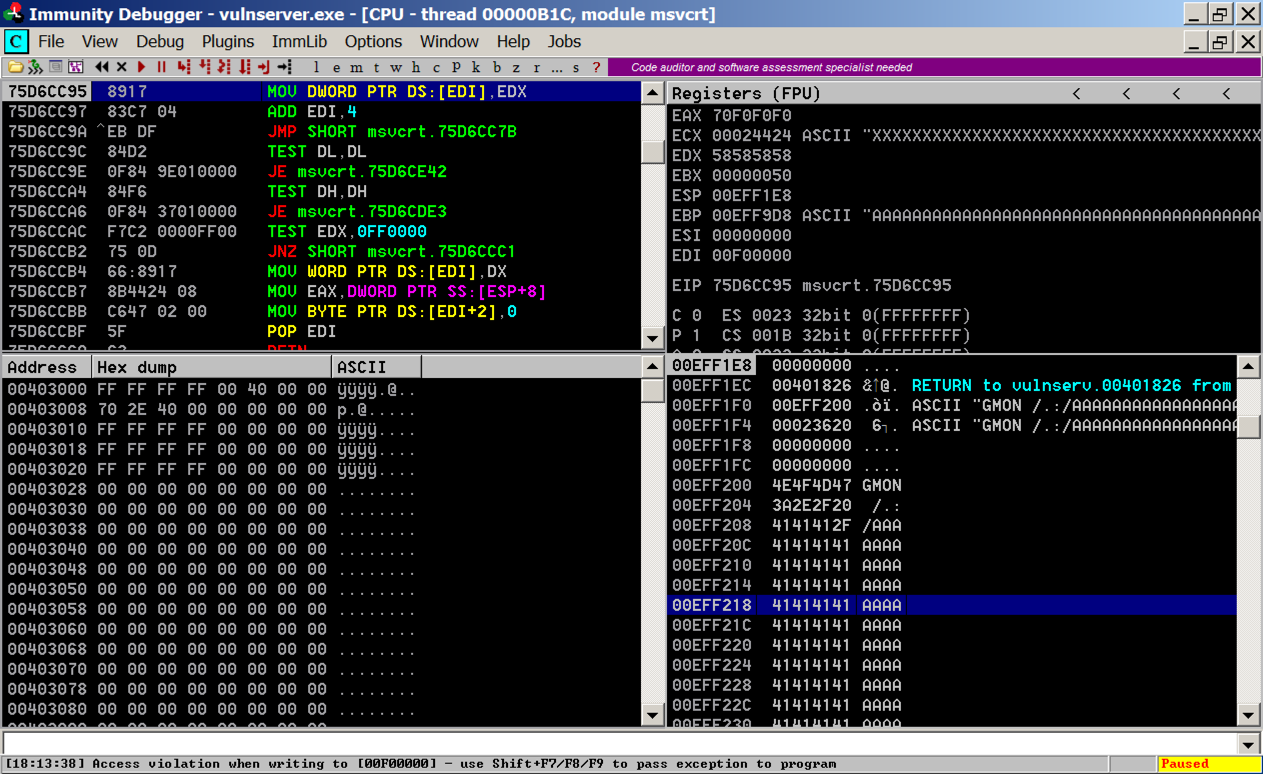This screenshot has height=774, width=1263.
Task: Pause execution with the red pause icon
Action: point(161,67)
